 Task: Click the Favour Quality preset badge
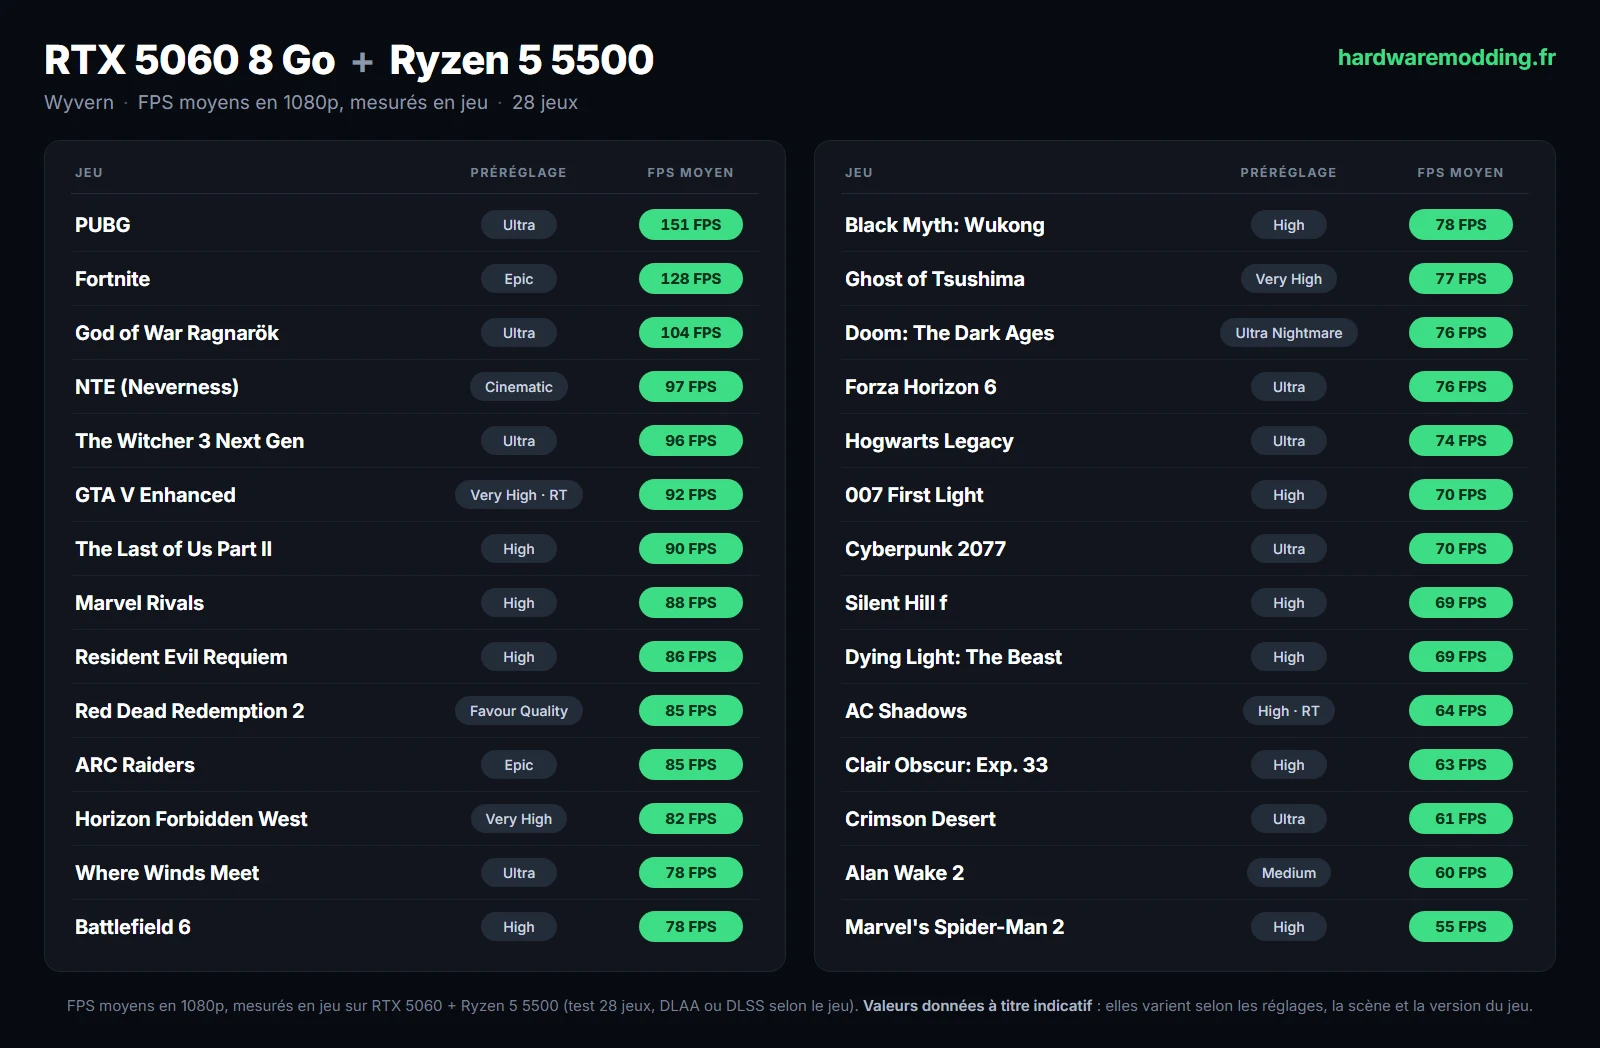tap(519, 711)
